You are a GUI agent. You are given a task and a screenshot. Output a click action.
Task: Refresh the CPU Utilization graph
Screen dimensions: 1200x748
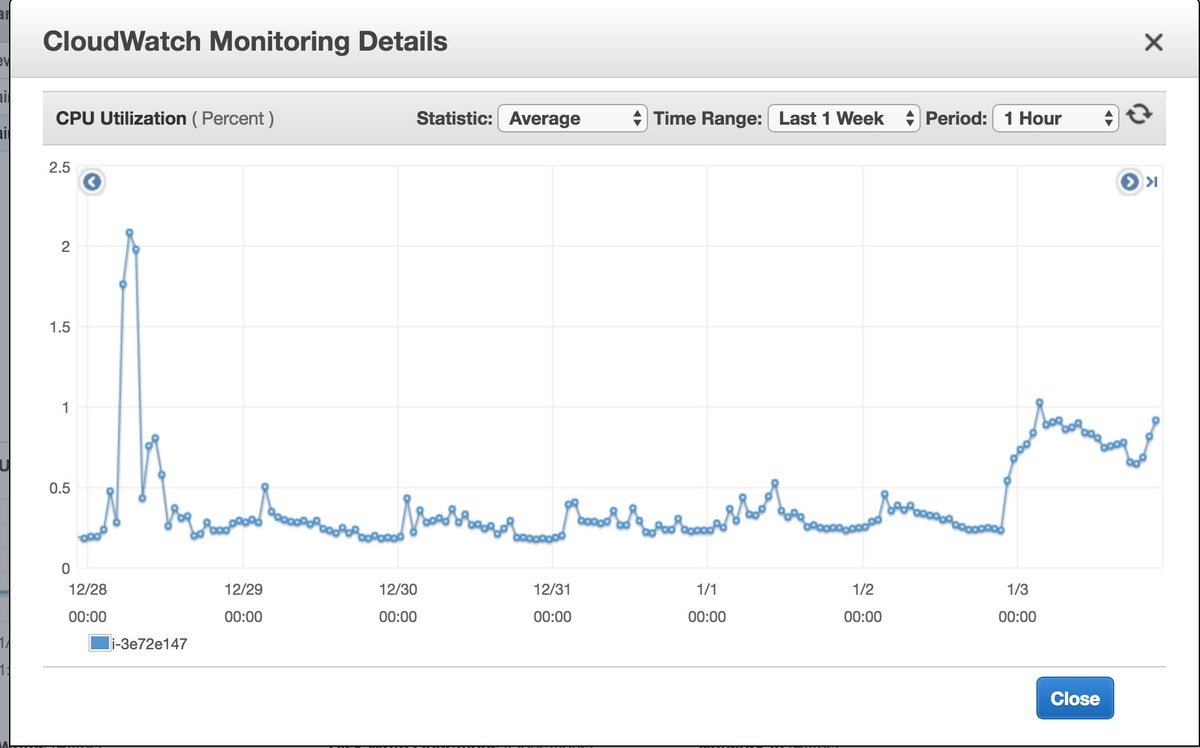(x=1138, y=116)
